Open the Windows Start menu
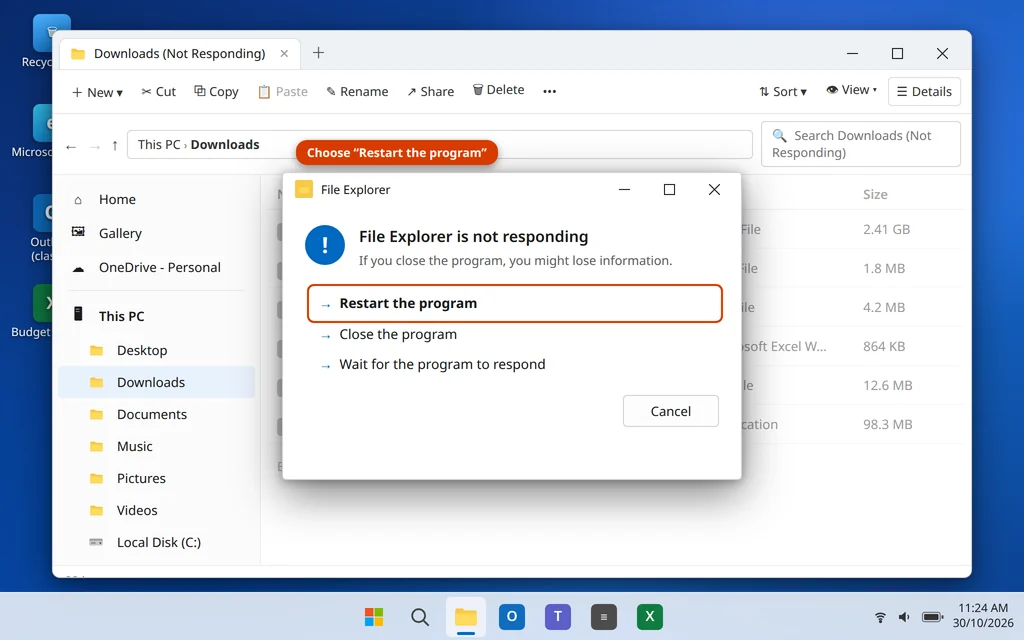The height and width of the screenshot is (640, 1024). pyautogui.click(x=374, y=616)
